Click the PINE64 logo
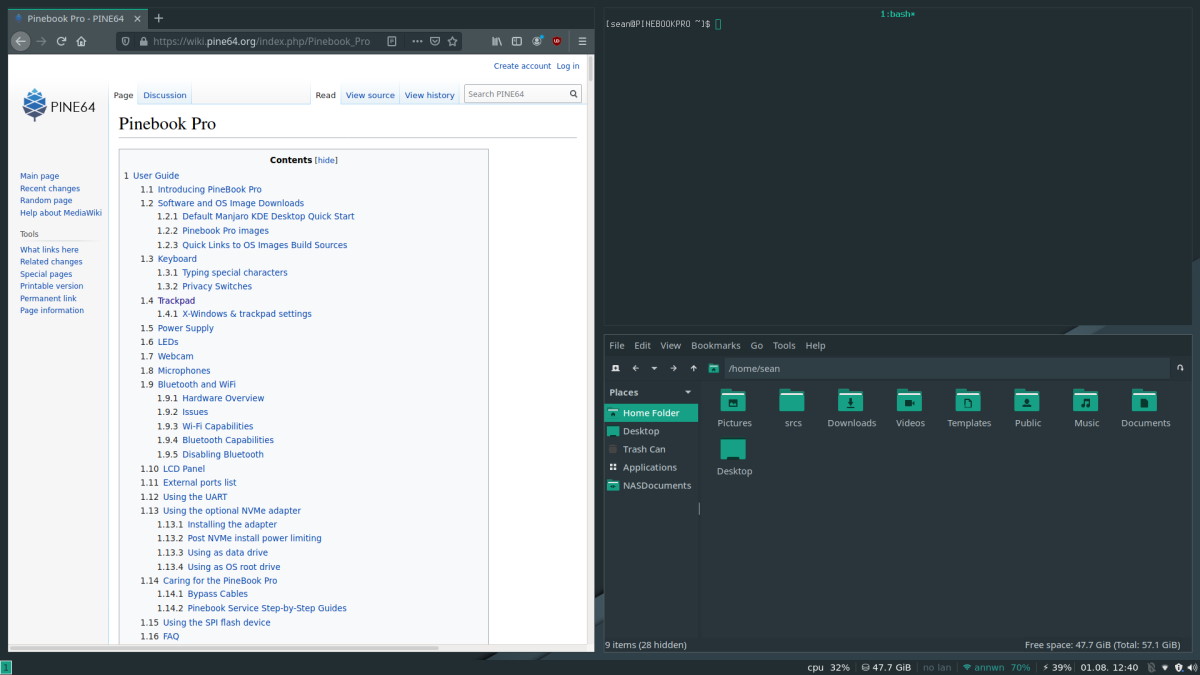Screen dimensions: 1200x675 coord(59,105)
